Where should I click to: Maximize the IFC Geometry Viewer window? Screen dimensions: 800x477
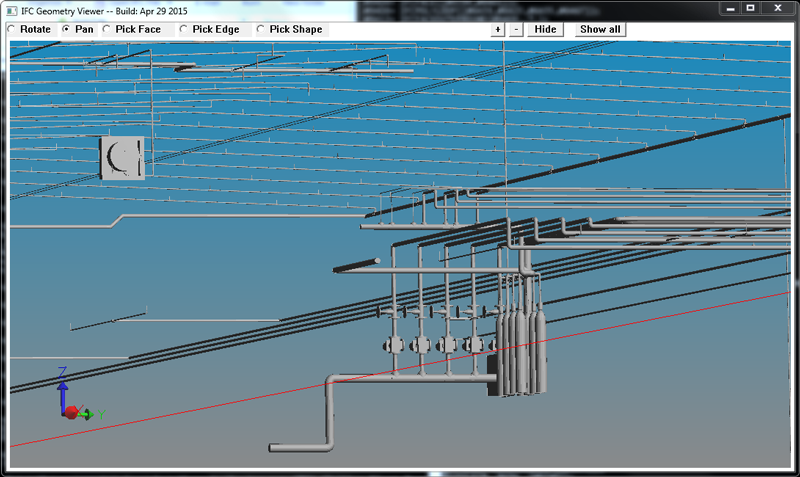[x=751, y=8]
